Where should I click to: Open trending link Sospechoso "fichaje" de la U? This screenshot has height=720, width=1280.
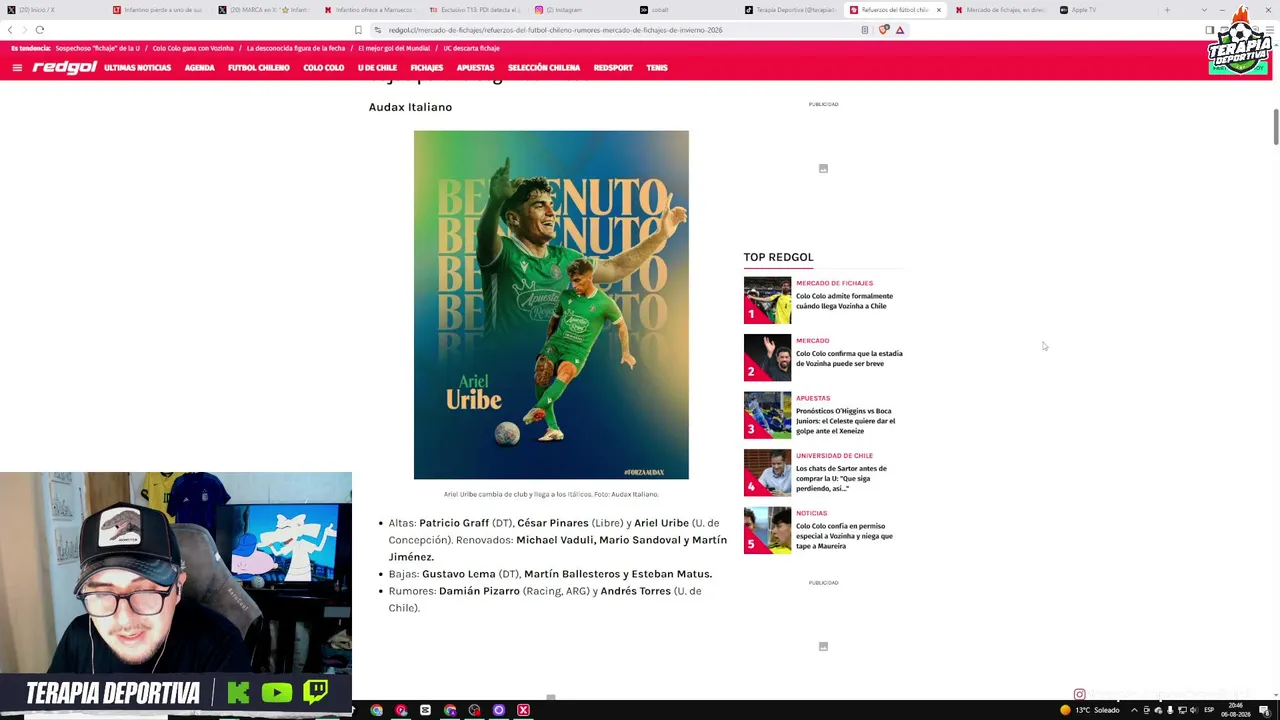[98, 48]
